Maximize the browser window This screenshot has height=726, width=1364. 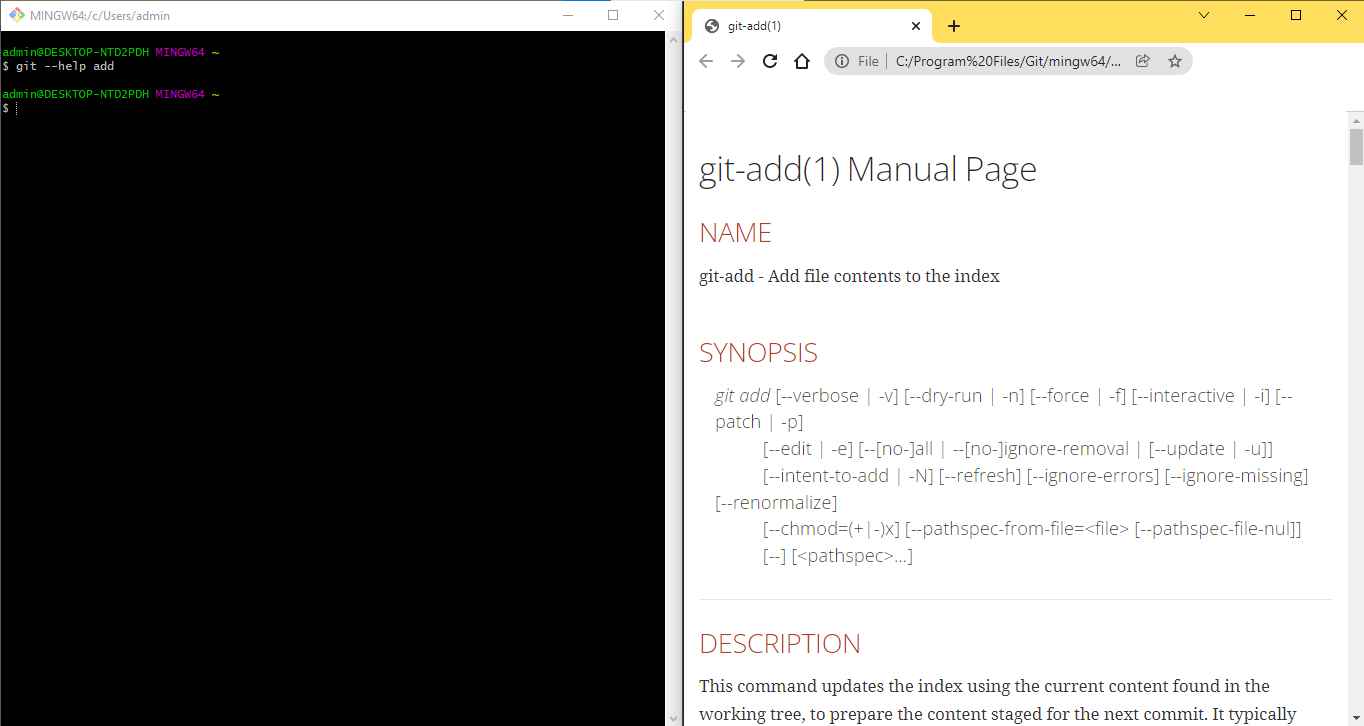point(1296,15)
